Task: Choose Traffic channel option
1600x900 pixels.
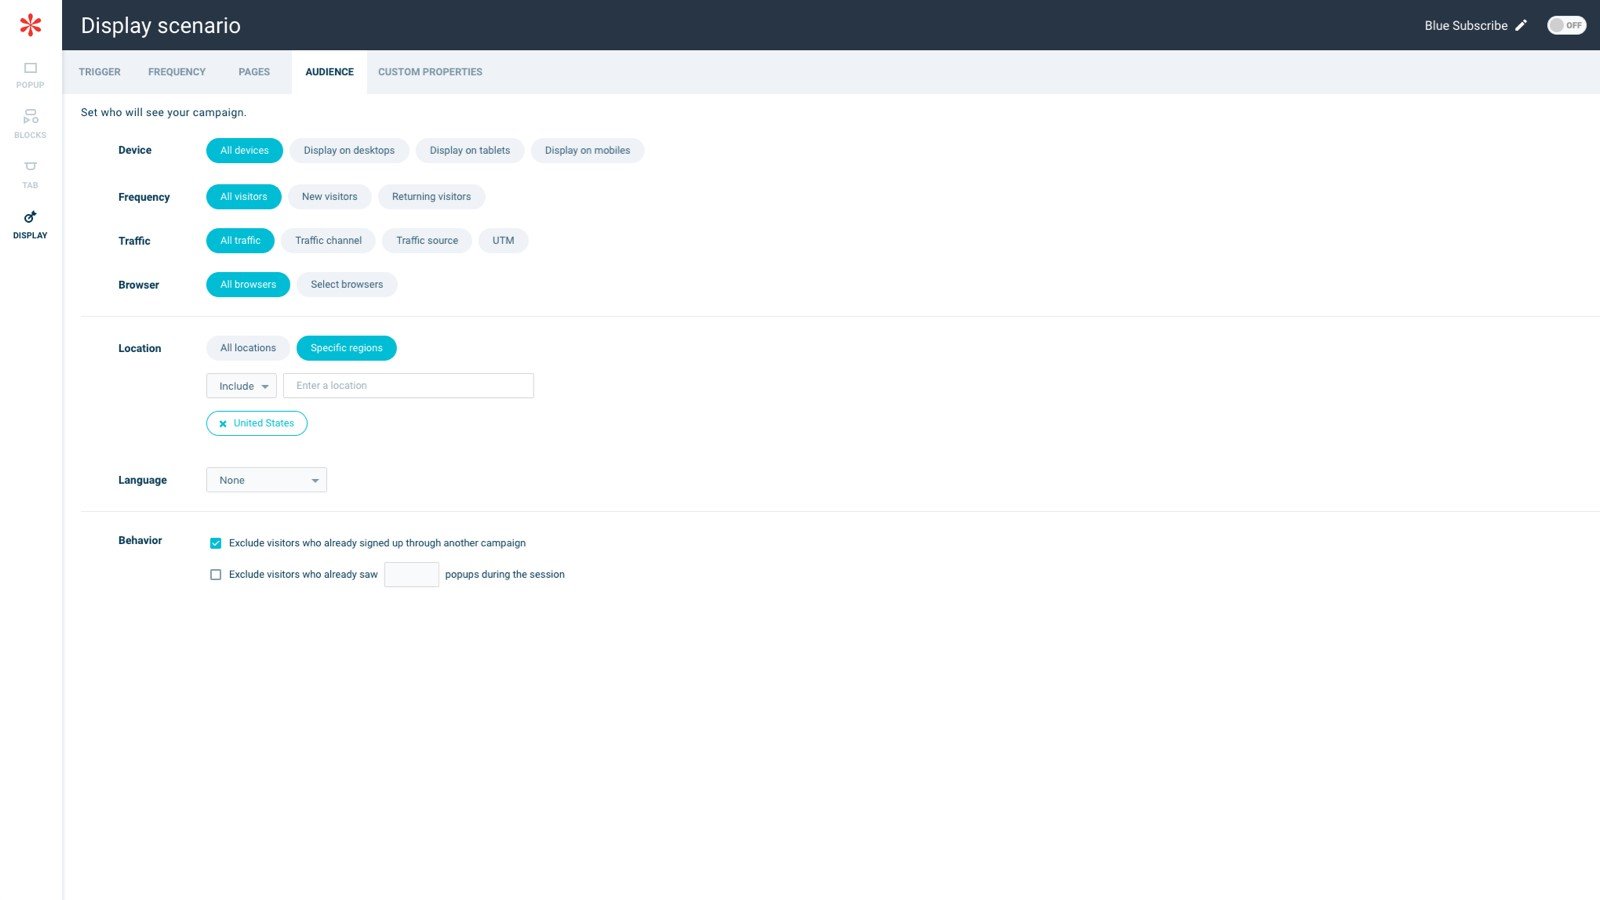Action: (x=328, y=241)
